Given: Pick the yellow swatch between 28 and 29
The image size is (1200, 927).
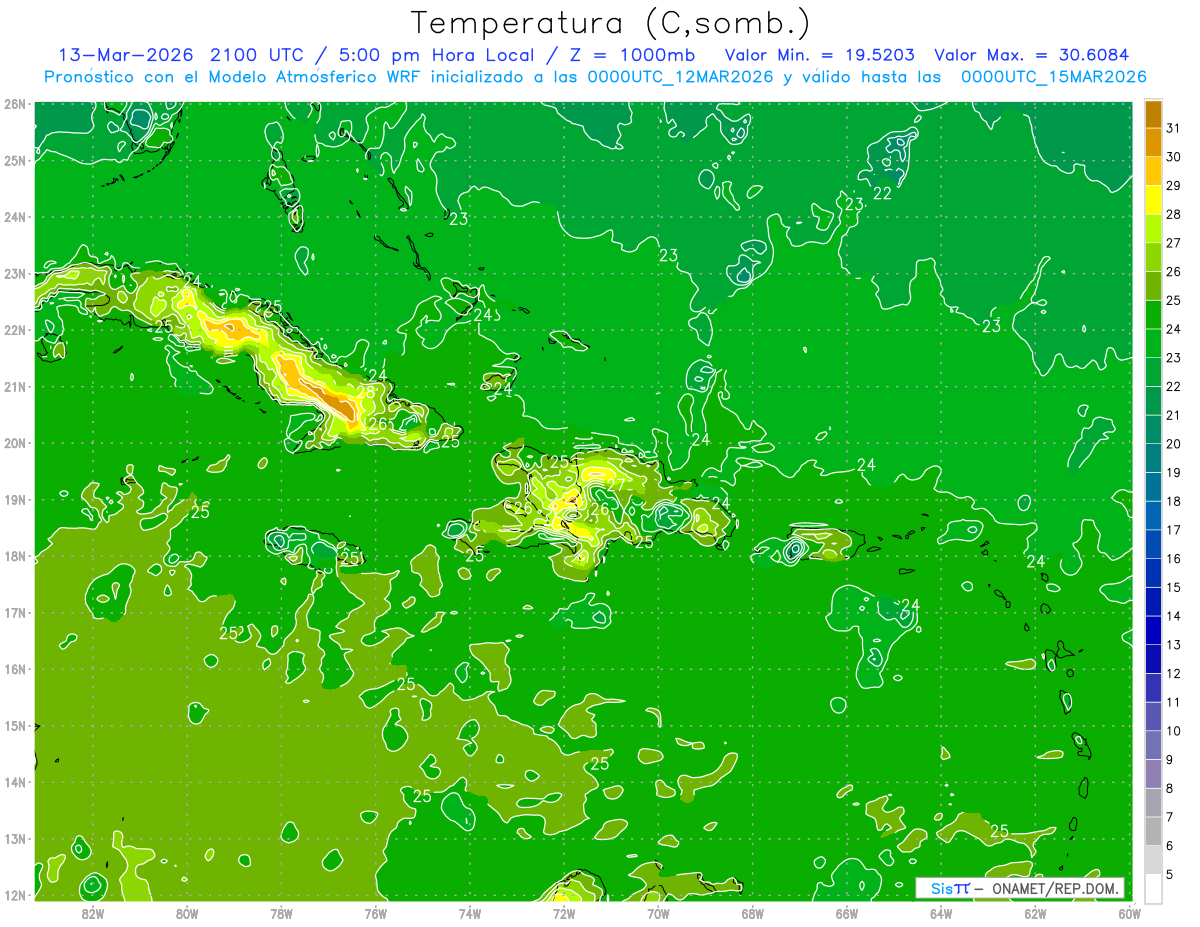Looking at the screenshot, I should pos(1153,200).
